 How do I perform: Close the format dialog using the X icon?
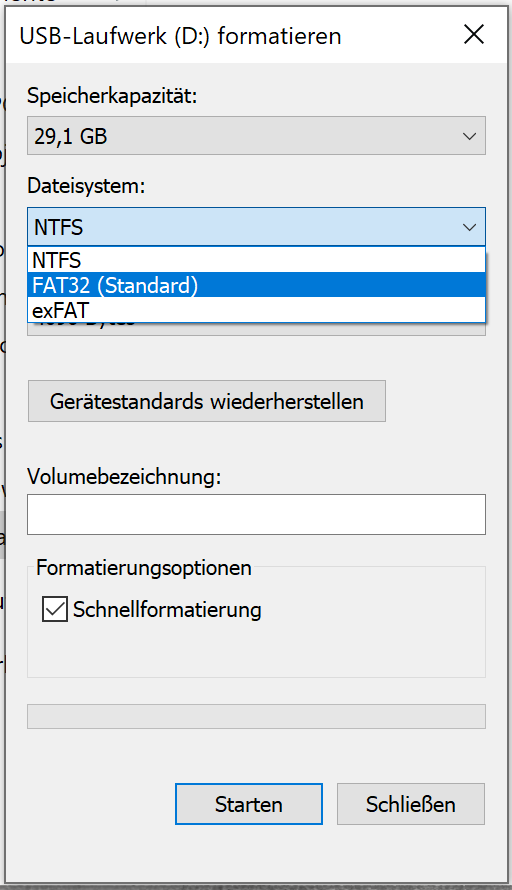click(473, 35)
